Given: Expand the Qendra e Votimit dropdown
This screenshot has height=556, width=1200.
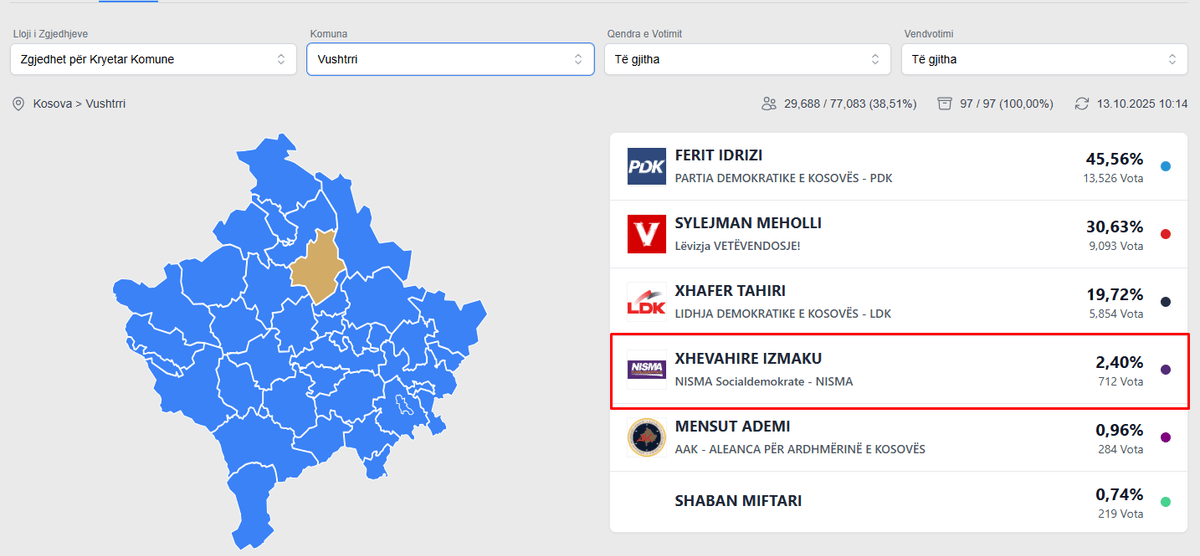Looking at the screenshot, I should 747,59.
